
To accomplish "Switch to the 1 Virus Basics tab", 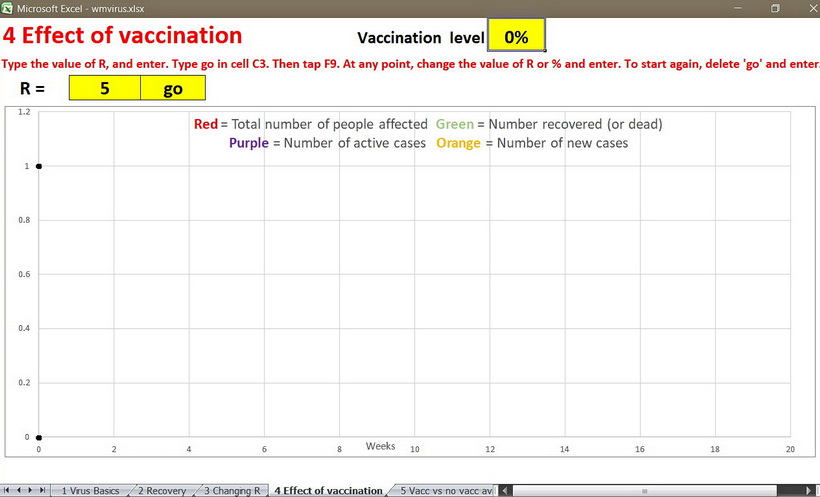I will pyautogui.click(x=90, y=490).
